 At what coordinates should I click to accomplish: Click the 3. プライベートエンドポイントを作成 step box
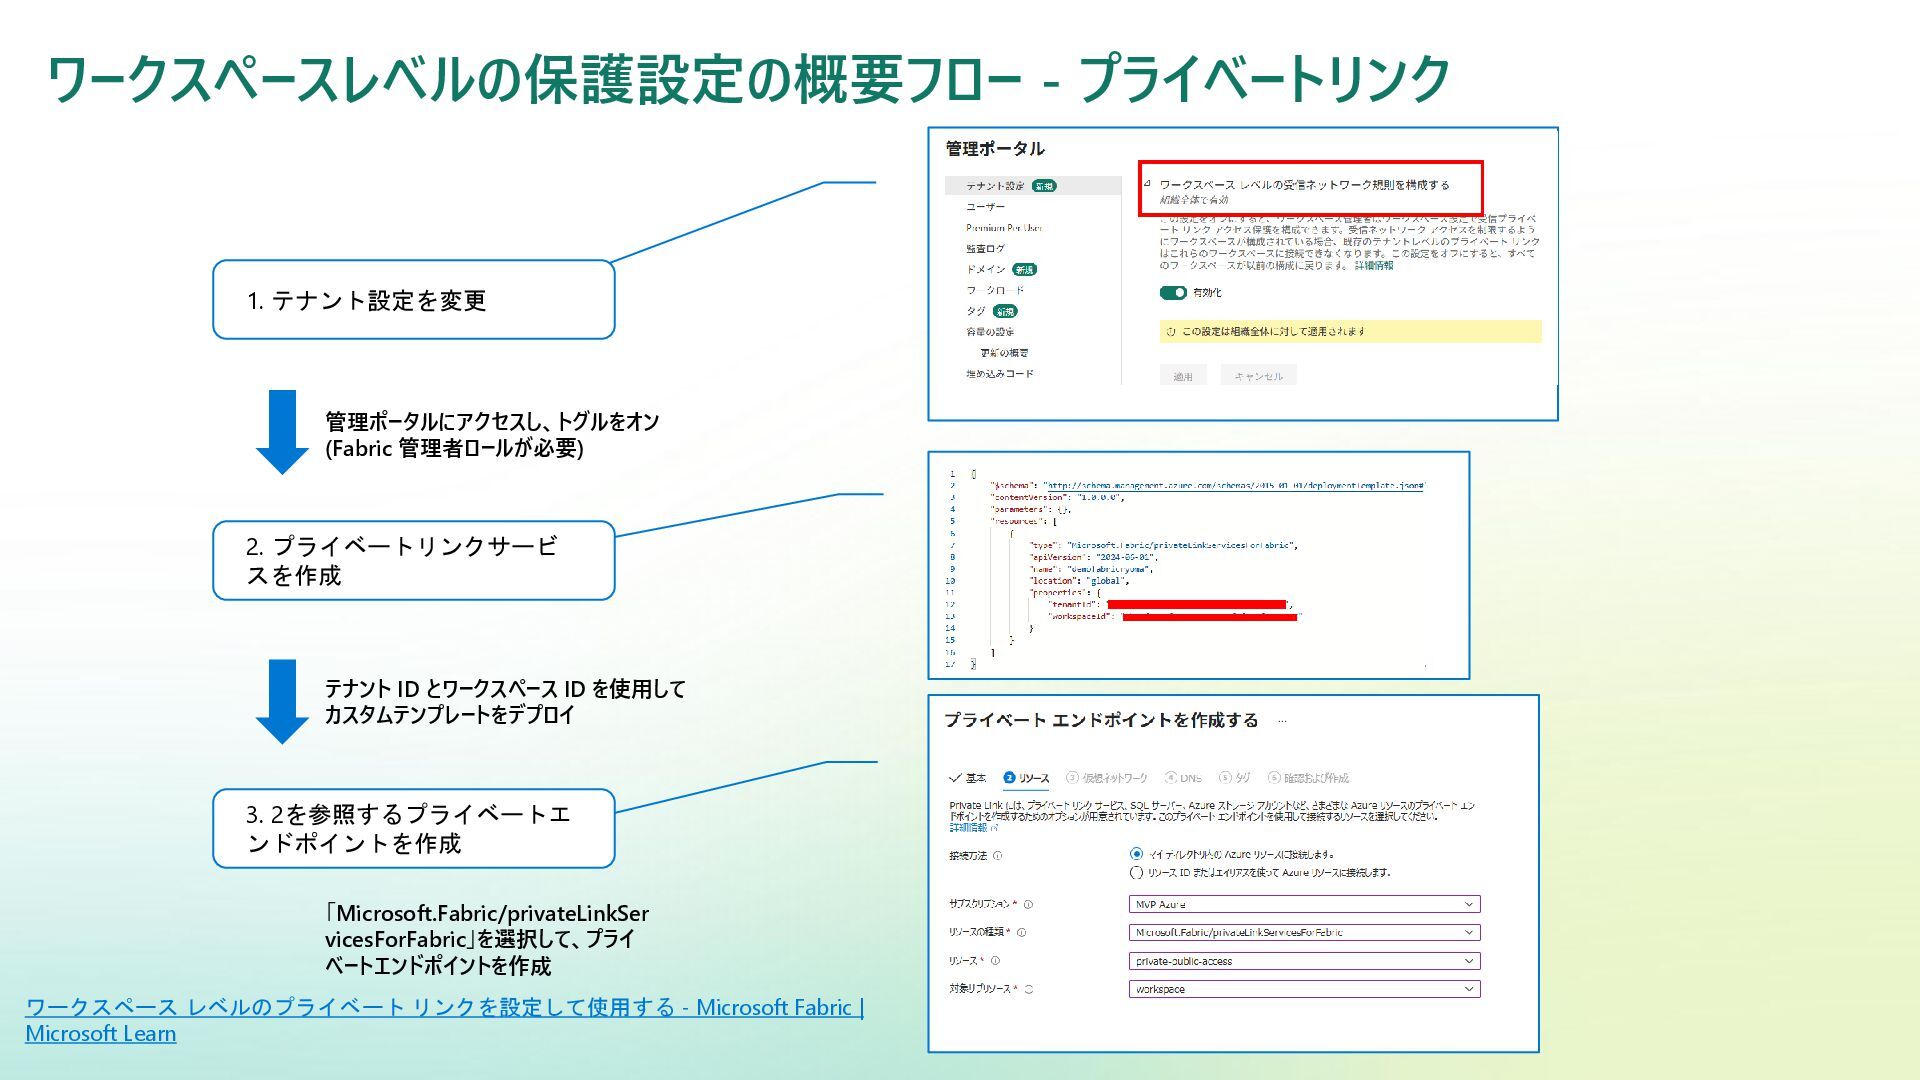point(413,828)
